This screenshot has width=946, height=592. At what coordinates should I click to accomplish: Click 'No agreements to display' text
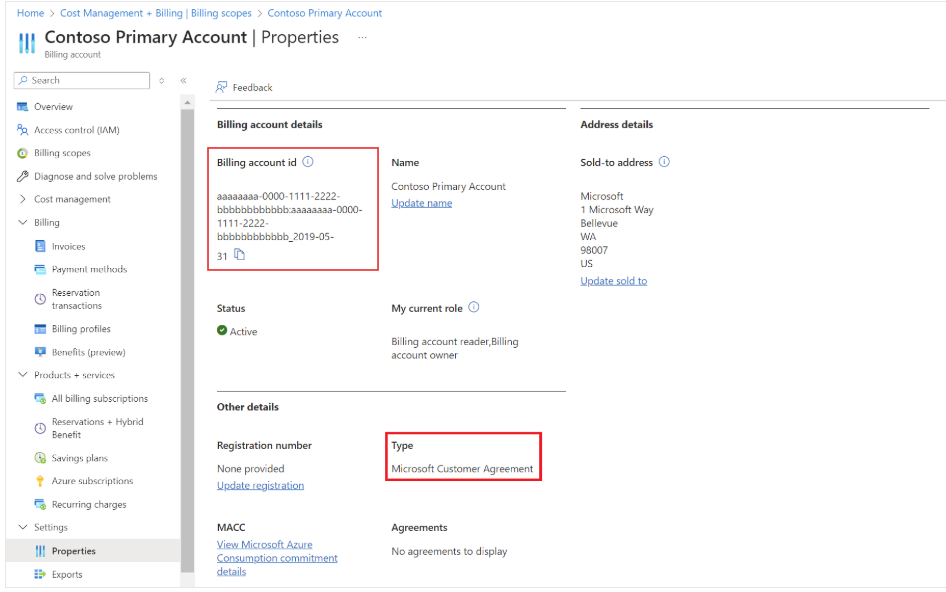click(449, 551)
